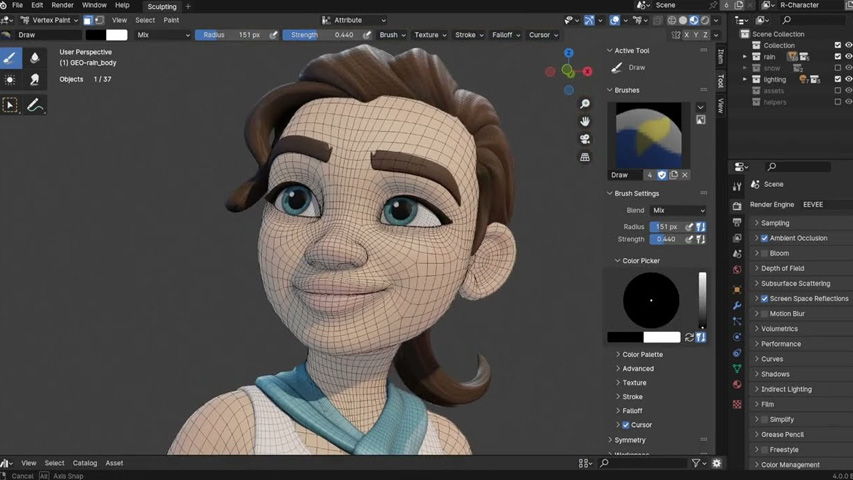The width and height of the screenshot is (853, 480).
Task: Select the Annotate tool
Action: (35, 104)
